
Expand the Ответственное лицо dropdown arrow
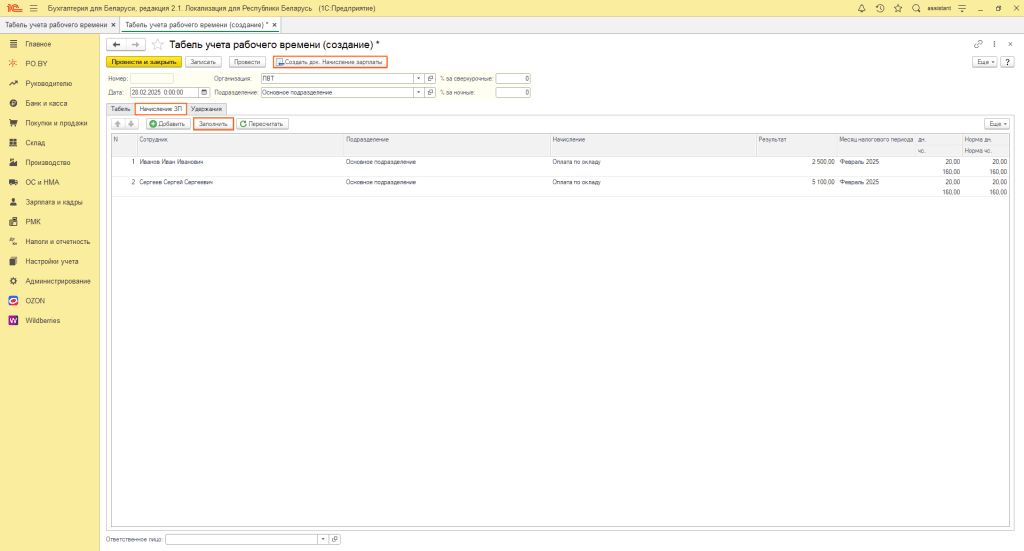point(323,539)
